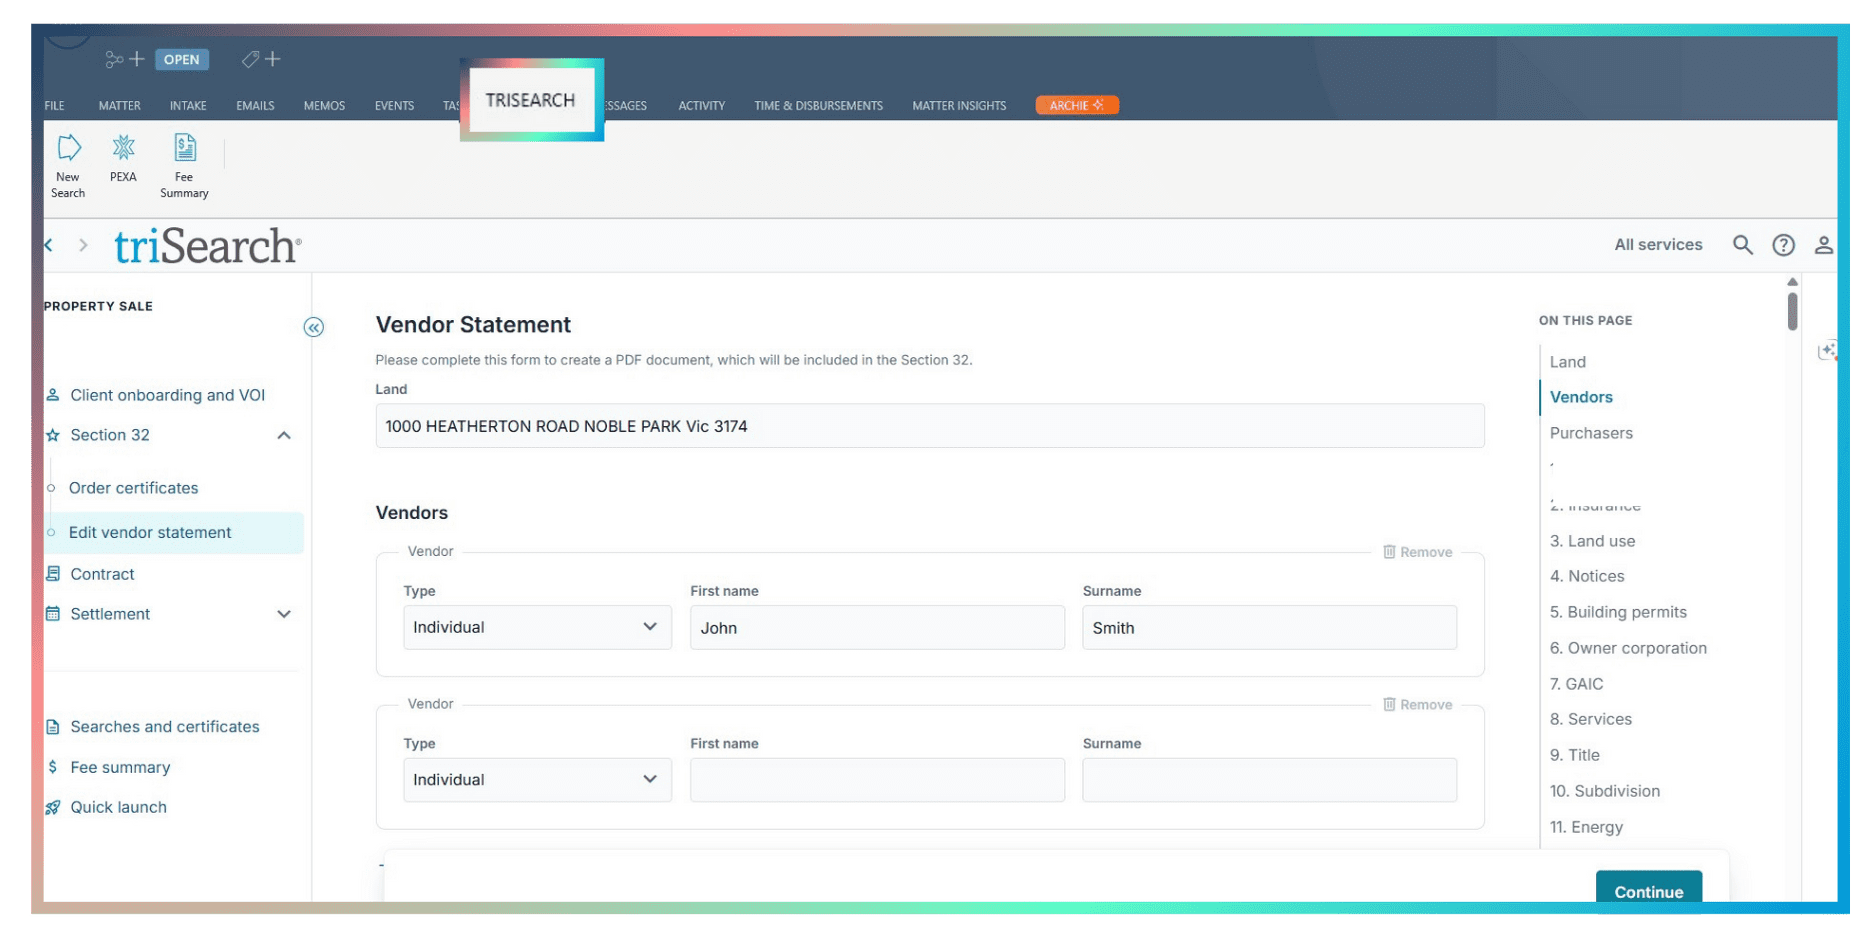The height and width of the screenshot is (938, 1875).
Task: Open PEXA from the toolbar
Action: (123, 158)
